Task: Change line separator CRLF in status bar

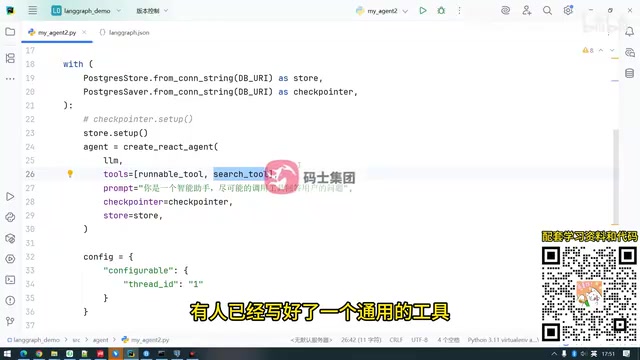Action: click(x=396, y=340)
